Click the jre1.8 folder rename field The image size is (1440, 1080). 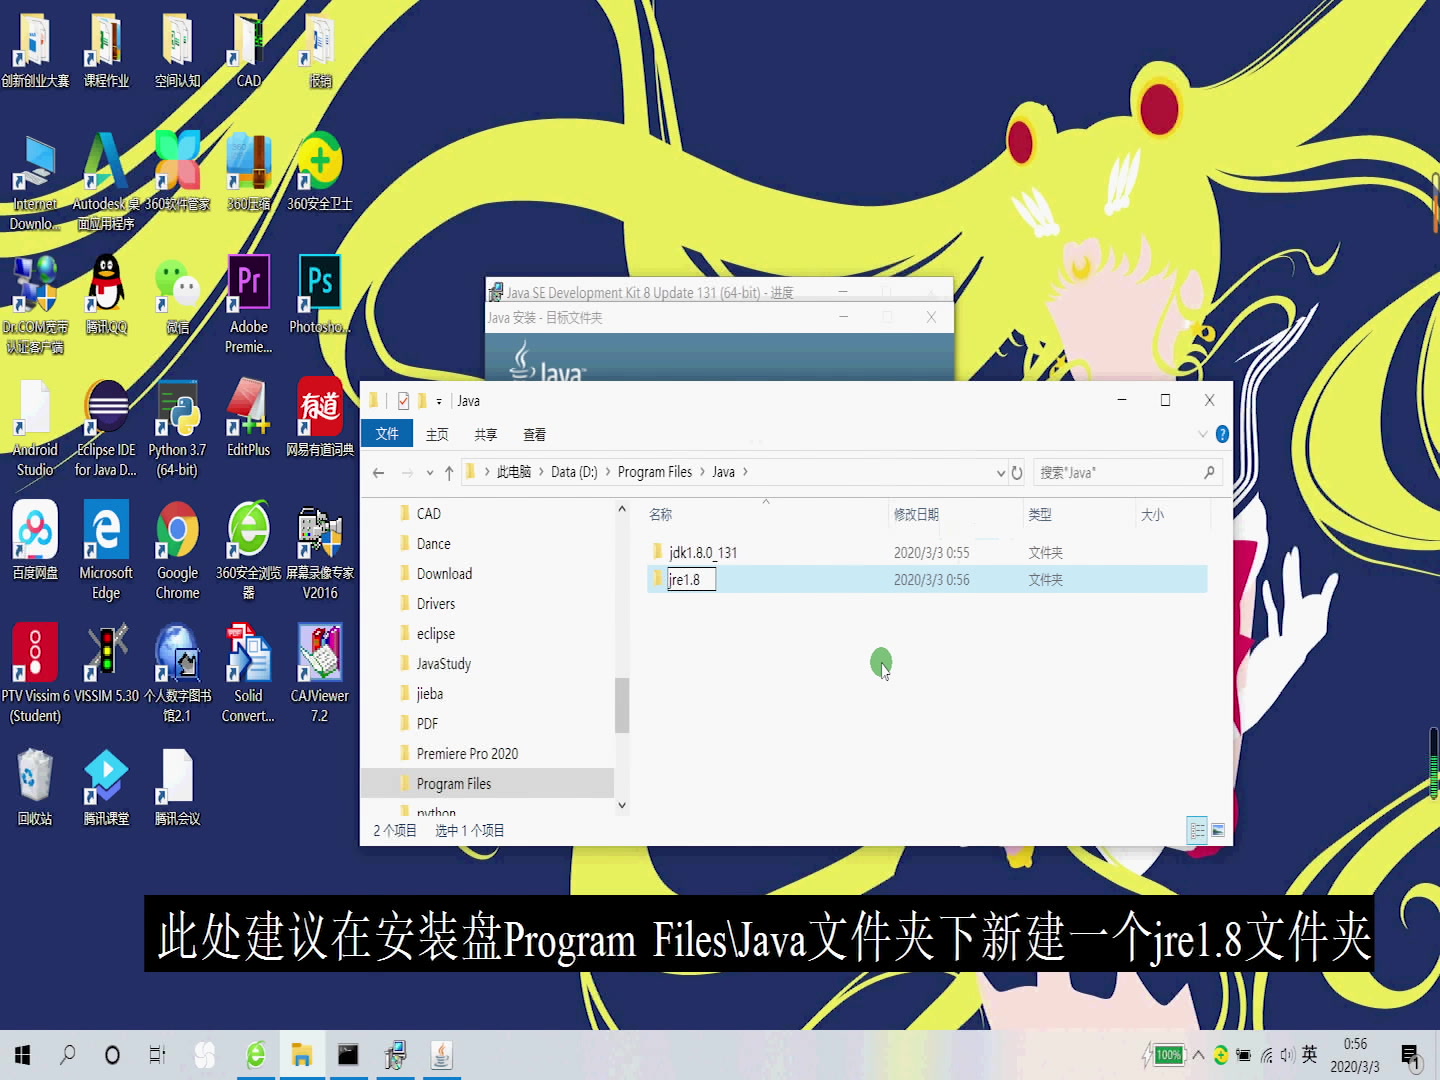pos(691,579)
